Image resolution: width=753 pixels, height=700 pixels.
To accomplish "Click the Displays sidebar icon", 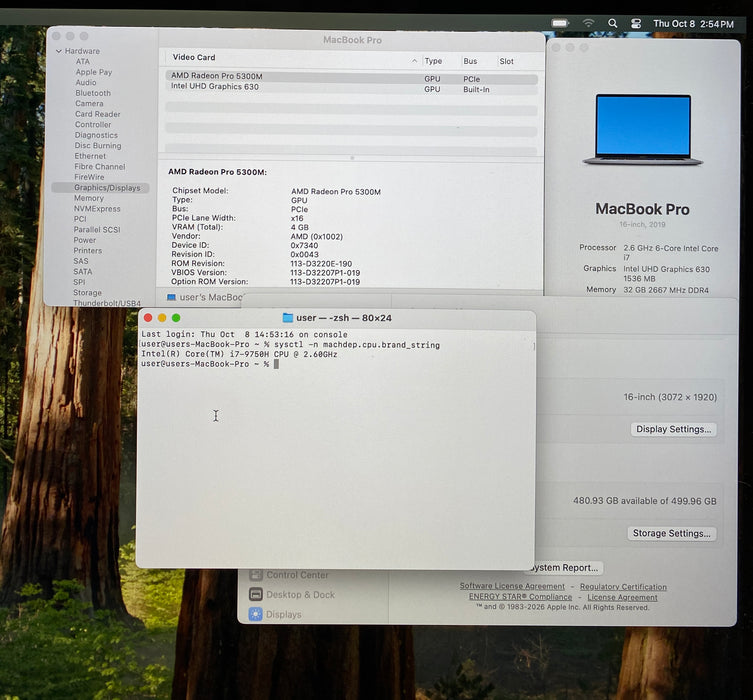I will pyautogui.click(x=255, y=614).
